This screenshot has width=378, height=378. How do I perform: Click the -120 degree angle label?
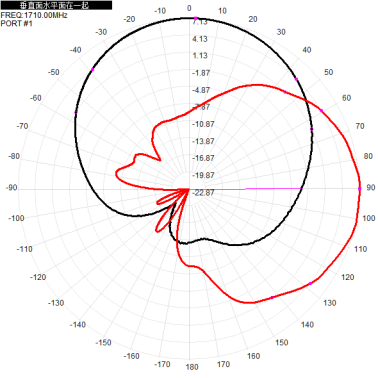pyautogui.click(x=38, y=277)
